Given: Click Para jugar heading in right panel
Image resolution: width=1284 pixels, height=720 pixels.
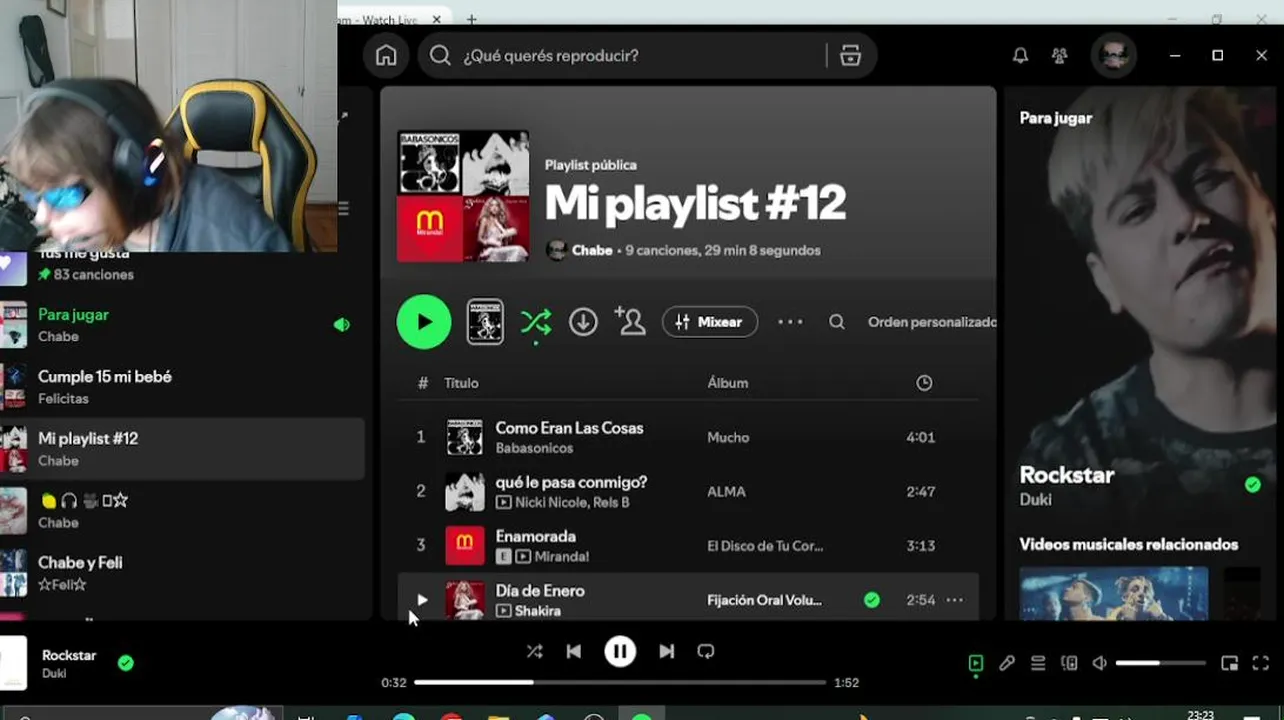Looking at the screenshot, I should (x=1056, y=118).
